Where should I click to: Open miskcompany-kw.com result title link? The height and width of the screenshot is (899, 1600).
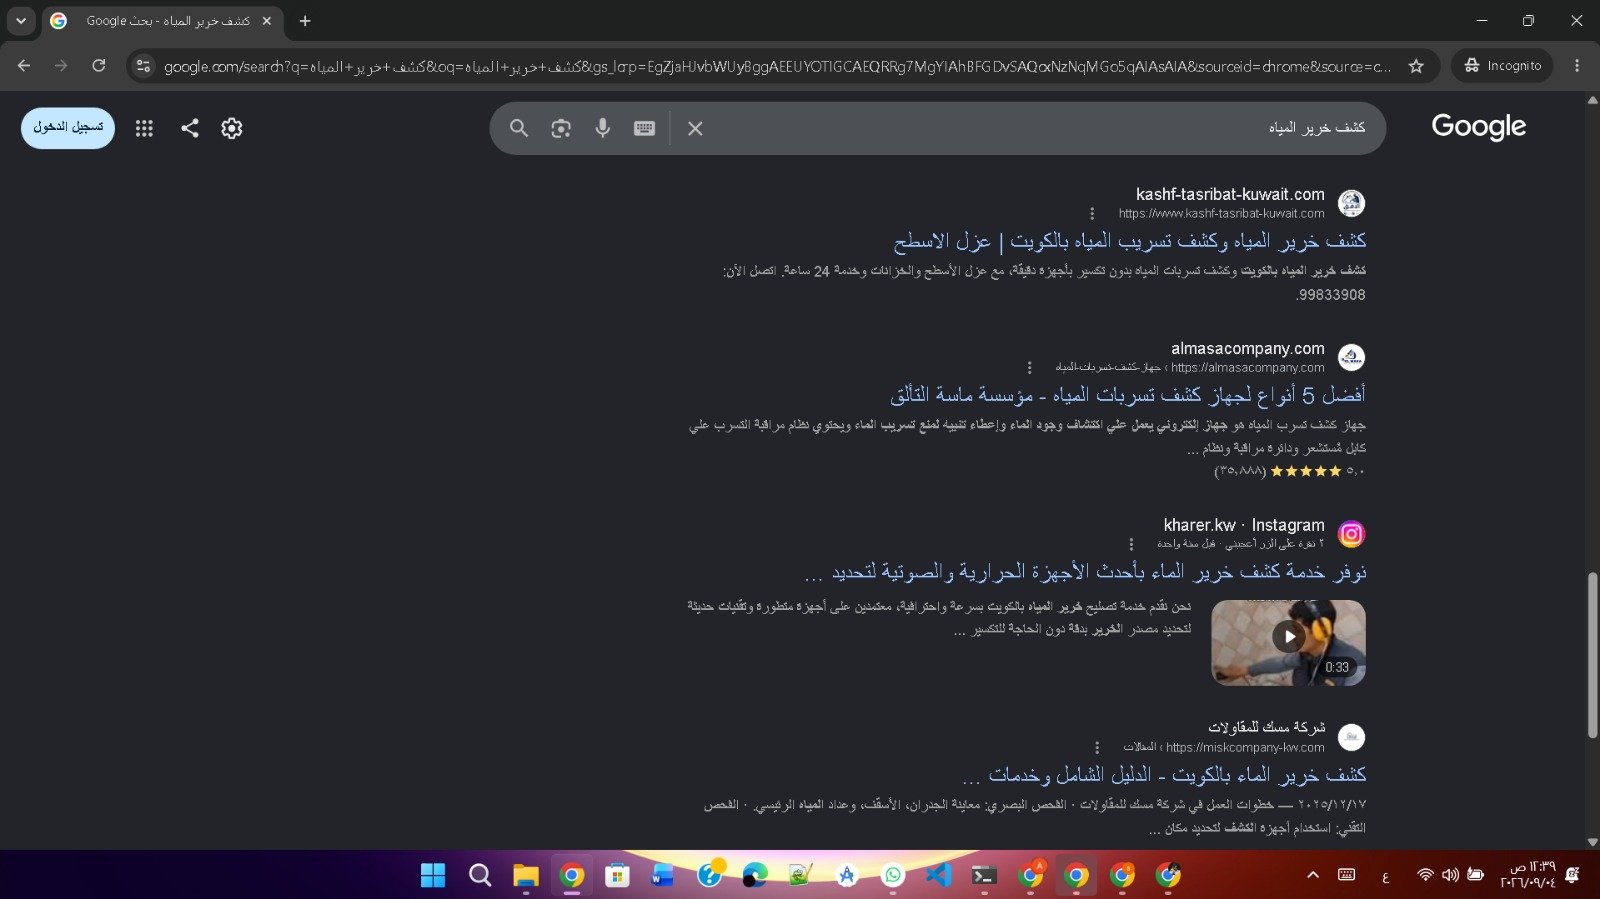click(1164, 775)
